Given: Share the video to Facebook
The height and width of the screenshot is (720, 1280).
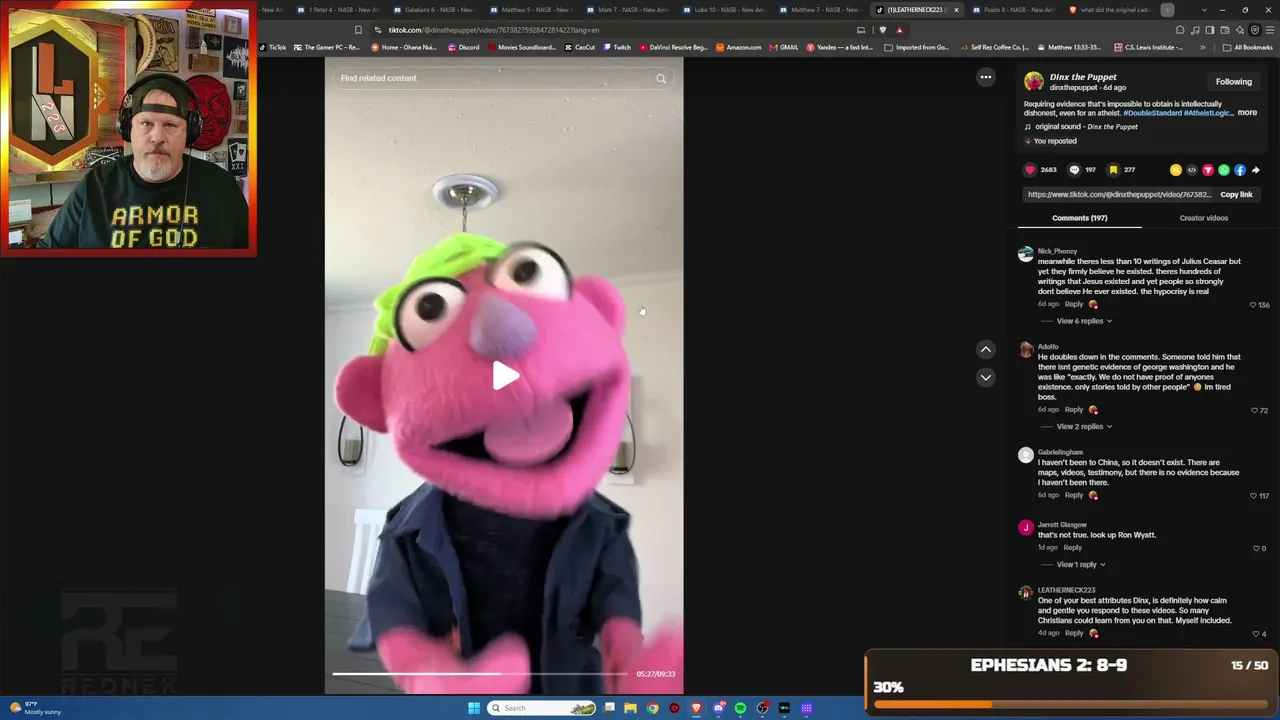Looking at the screenshot, I should 1240,170.
